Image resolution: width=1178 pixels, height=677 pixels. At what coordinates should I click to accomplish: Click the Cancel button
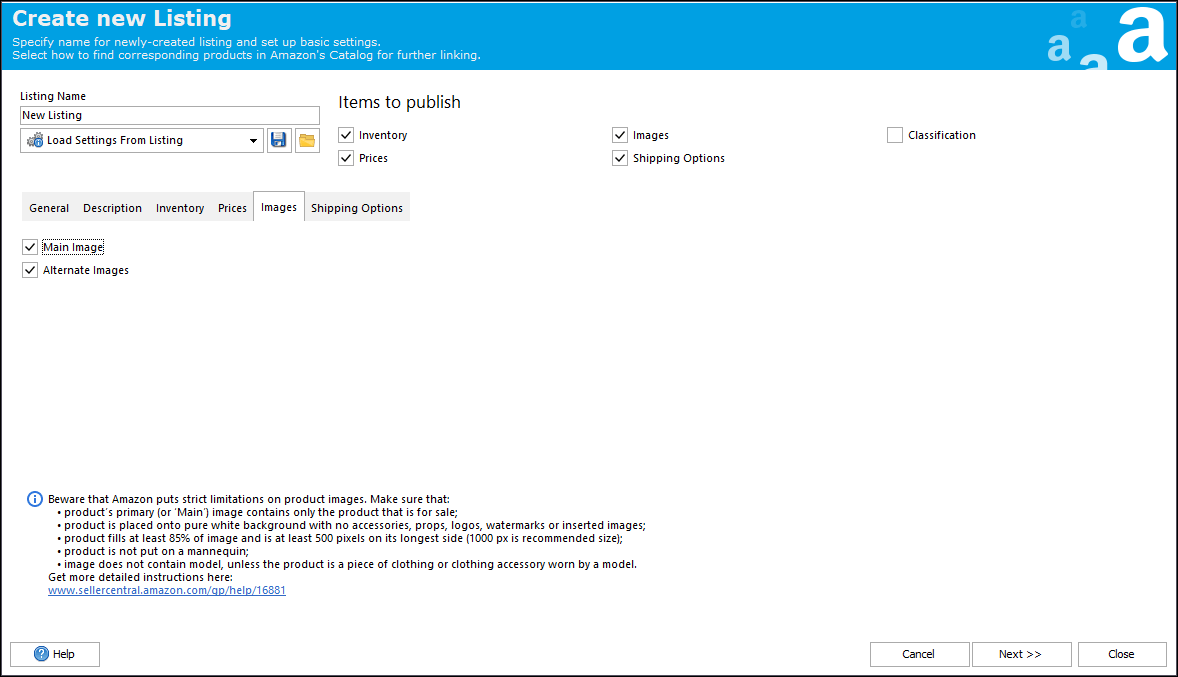coord(919,654)
